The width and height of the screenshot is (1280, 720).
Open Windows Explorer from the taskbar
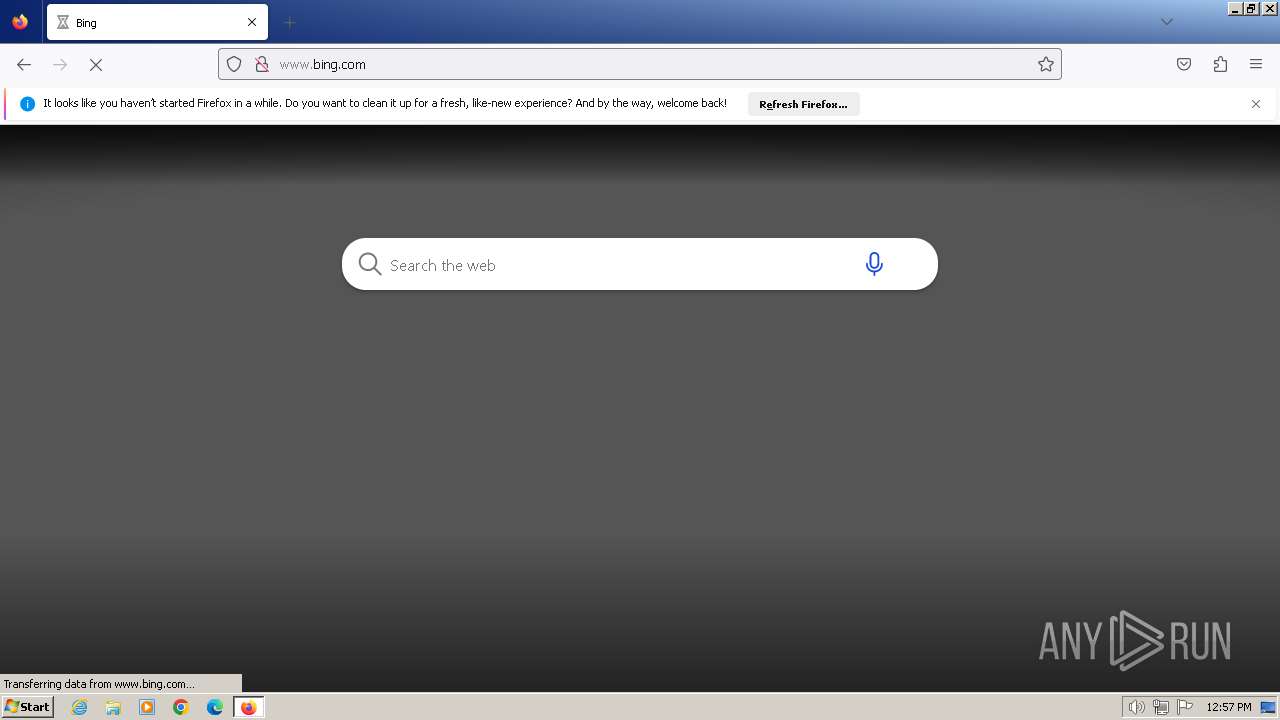click(x=113, y=707)
